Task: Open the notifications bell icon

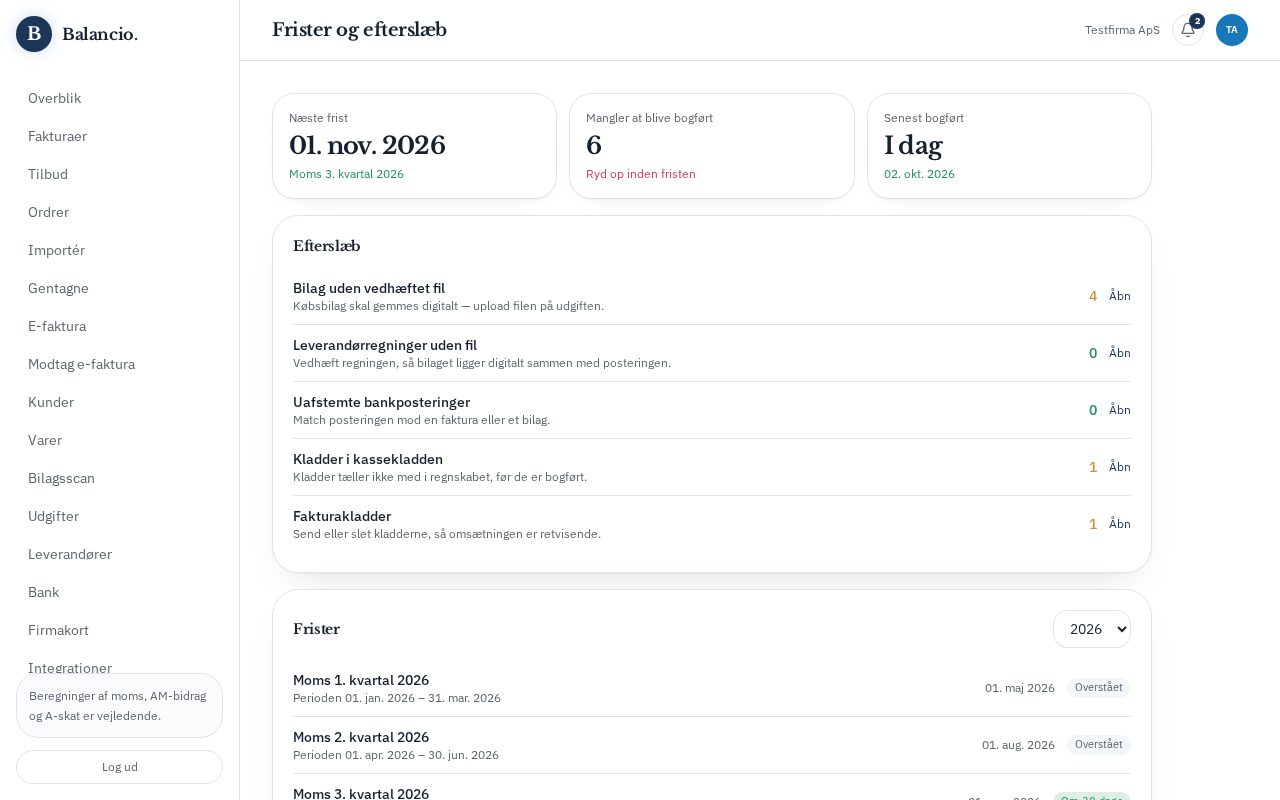Action: pyautogui.click(x=1188, y=30)
